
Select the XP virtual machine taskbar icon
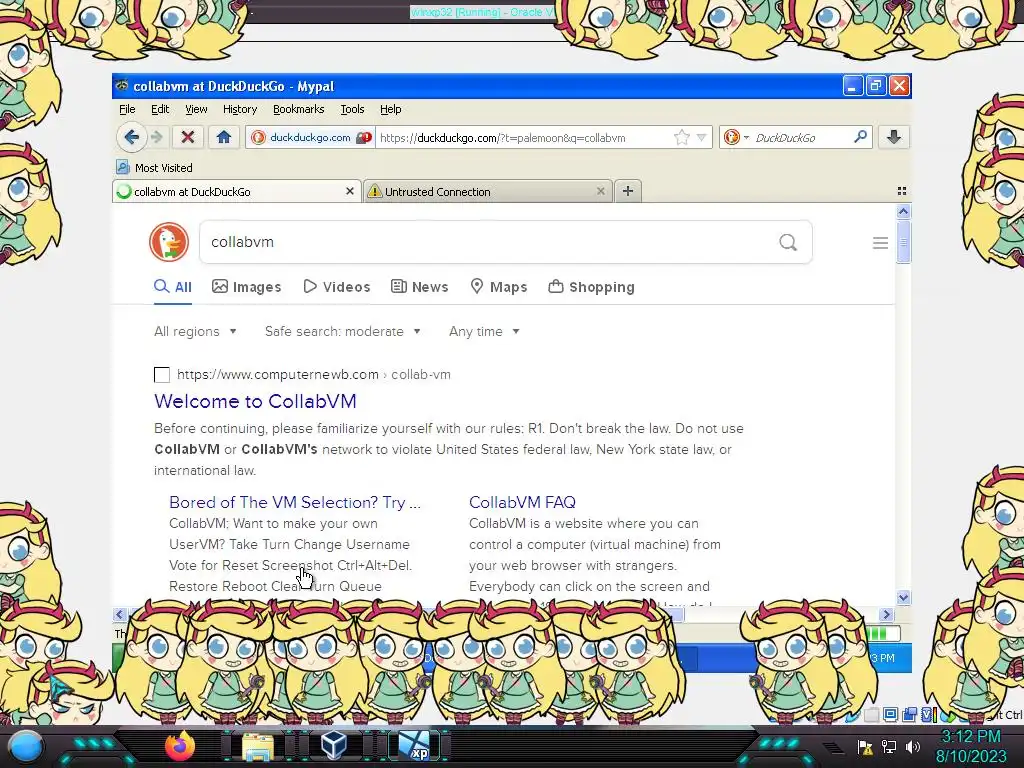tap(415, 746)
